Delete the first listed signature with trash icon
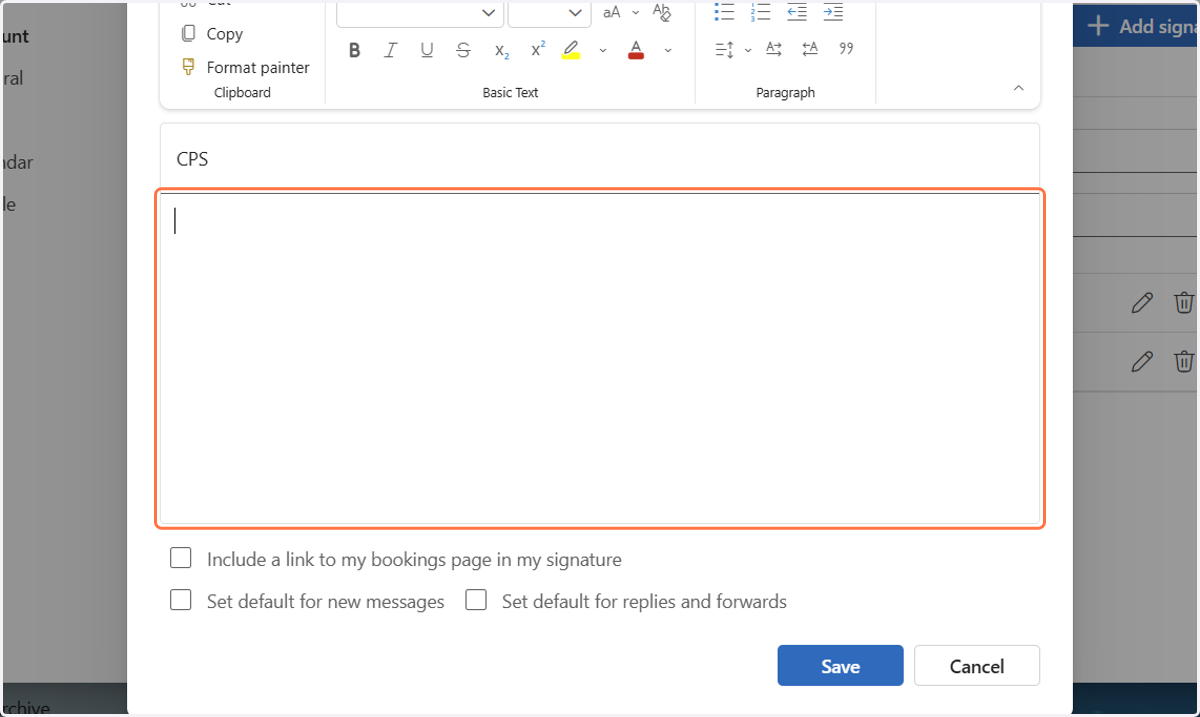Image resolution: width=1200 pixels, height=717 pixels. tap(1183, 302)
